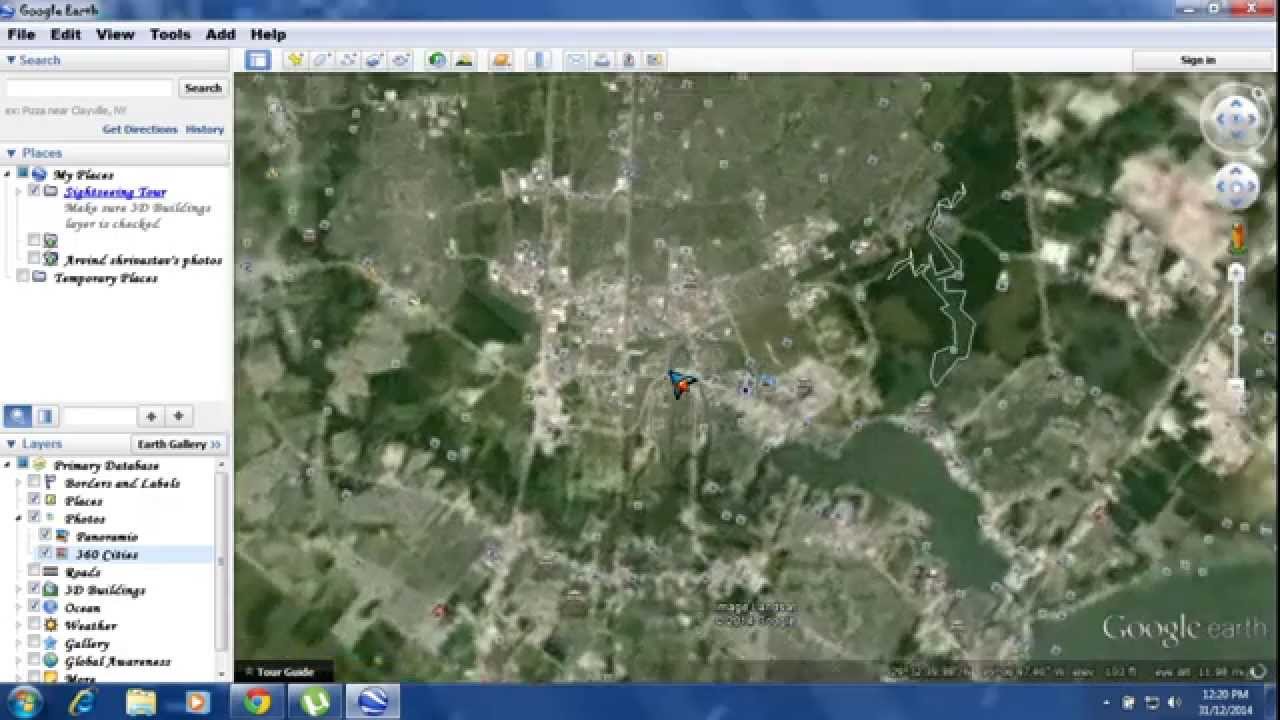This screenshot has height=720, width=1280.
Task: Expand the 3D Buildings node
Action: click(18, 590)
